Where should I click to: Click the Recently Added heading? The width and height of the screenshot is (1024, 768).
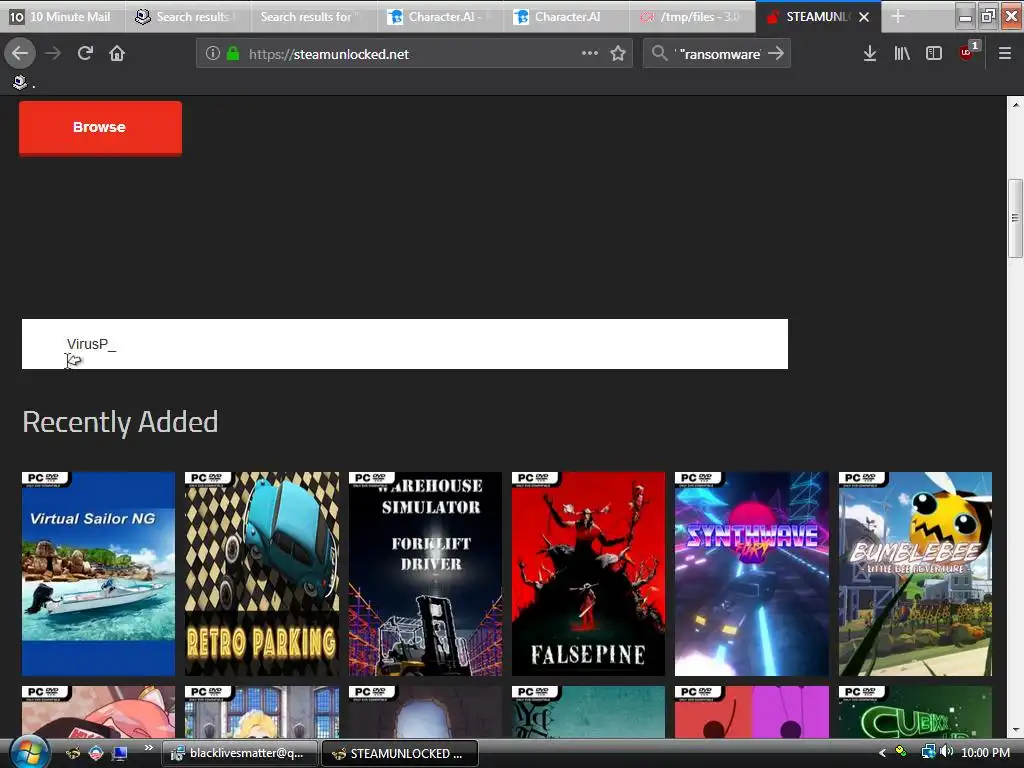(x=120, y=422)
